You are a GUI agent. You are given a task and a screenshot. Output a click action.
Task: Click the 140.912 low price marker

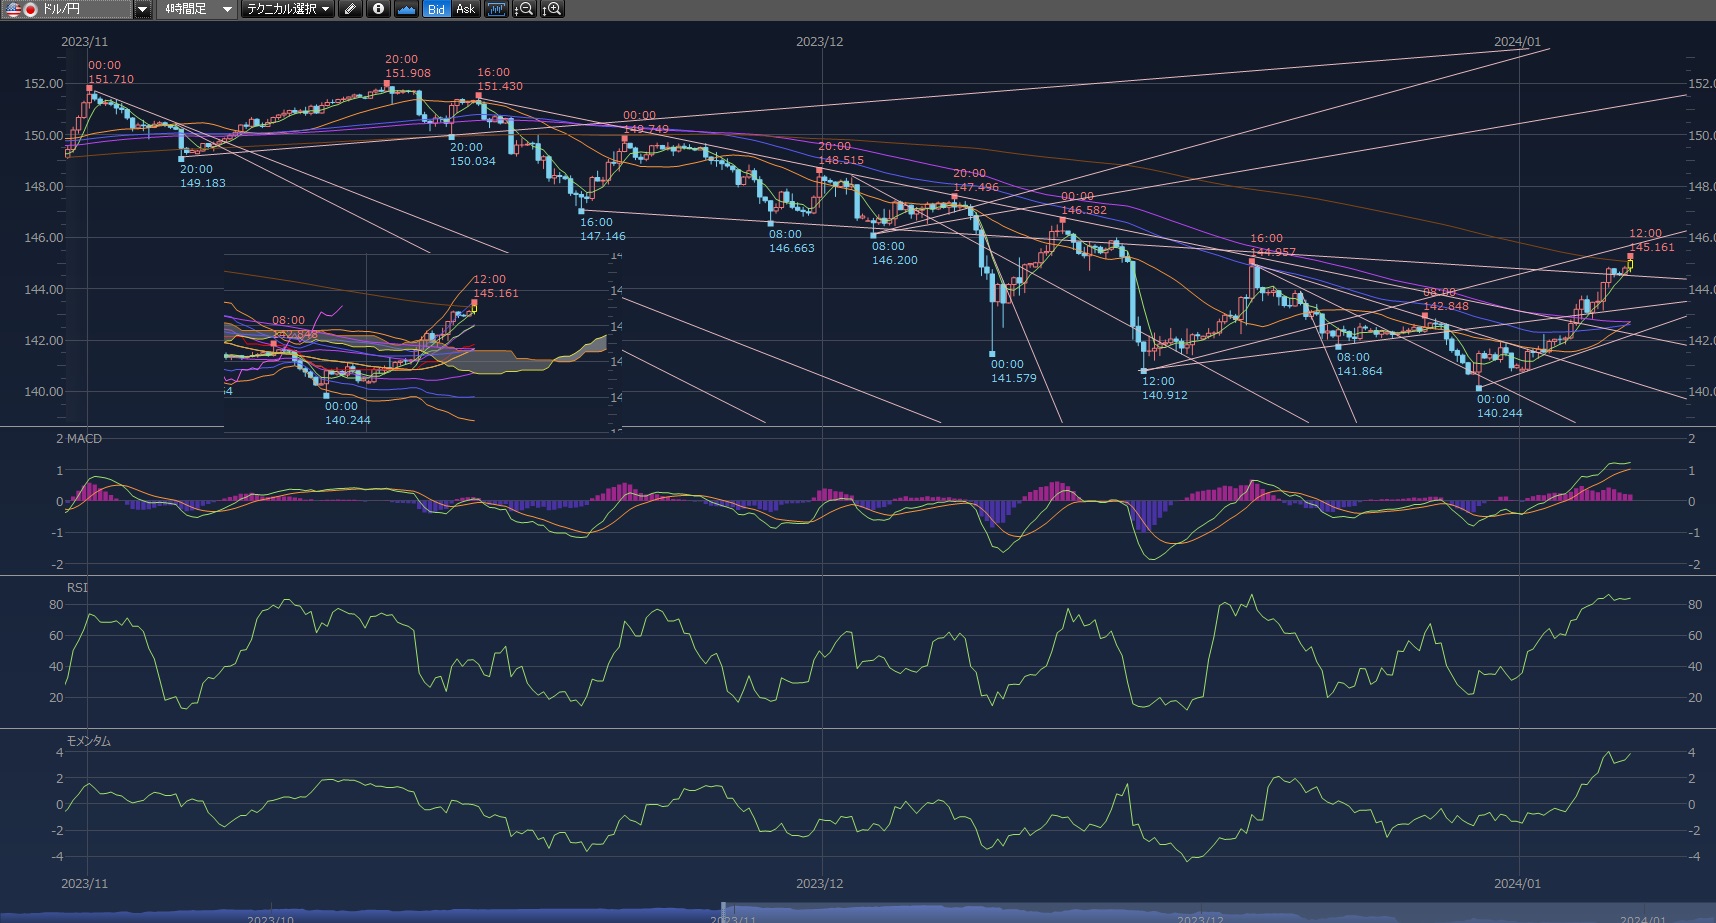1165,395
